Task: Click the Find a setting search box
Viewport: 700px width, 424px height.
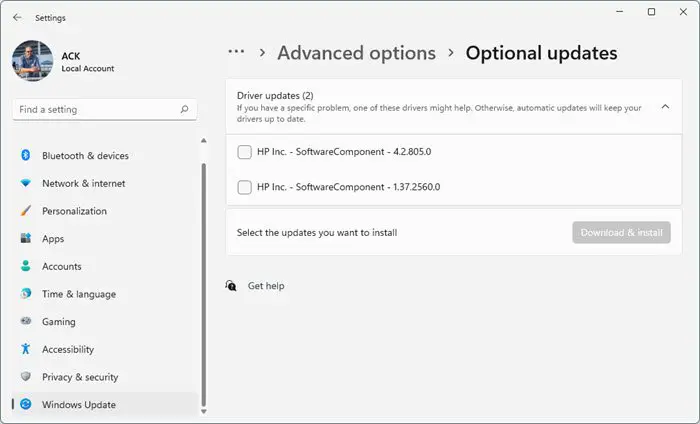Action: point(95,109)
